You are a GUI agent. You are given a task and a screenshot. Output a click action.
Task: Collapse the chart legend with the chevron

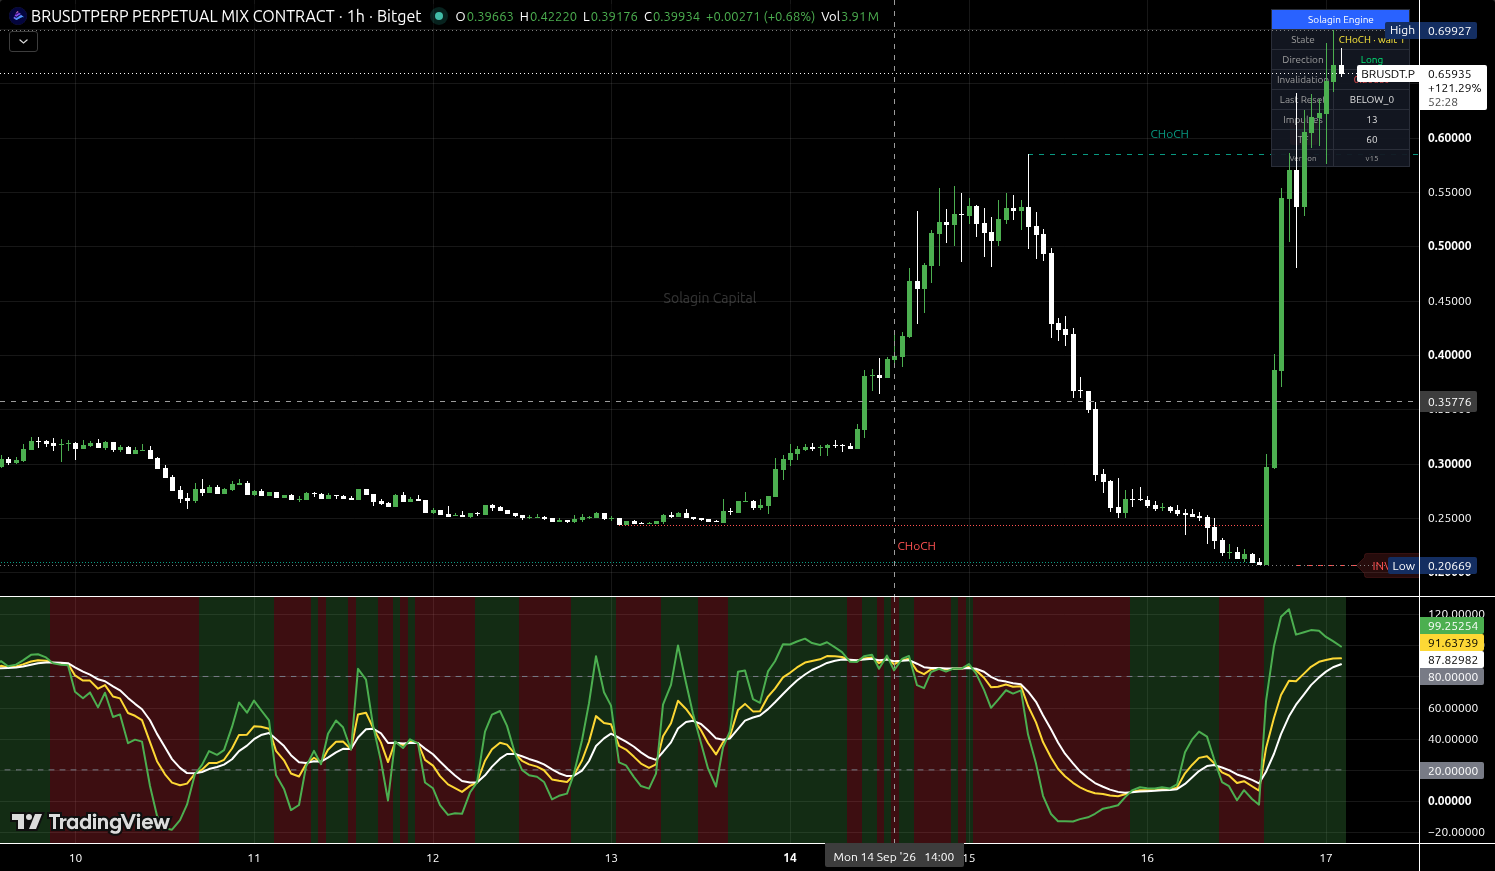coord(23,42)
